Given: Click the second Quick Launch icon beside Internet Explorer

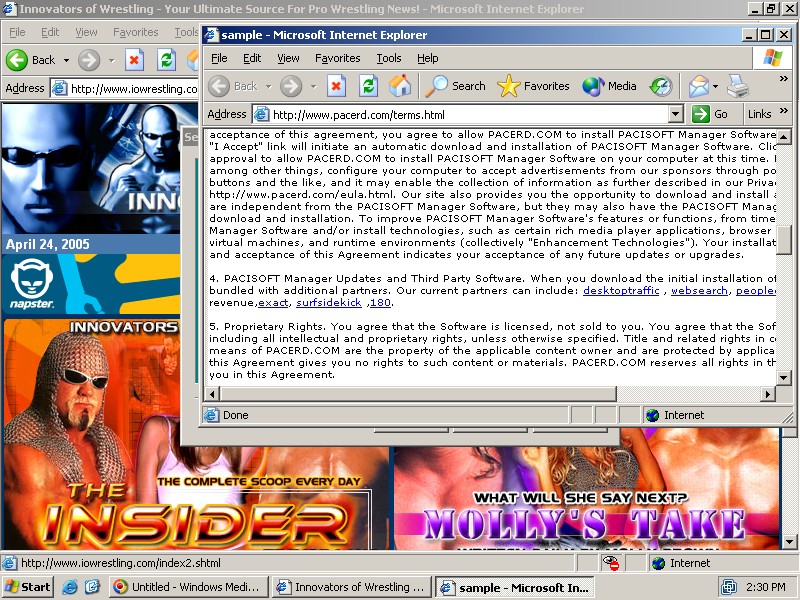Looking at the screenshot, I should [93, 587].
